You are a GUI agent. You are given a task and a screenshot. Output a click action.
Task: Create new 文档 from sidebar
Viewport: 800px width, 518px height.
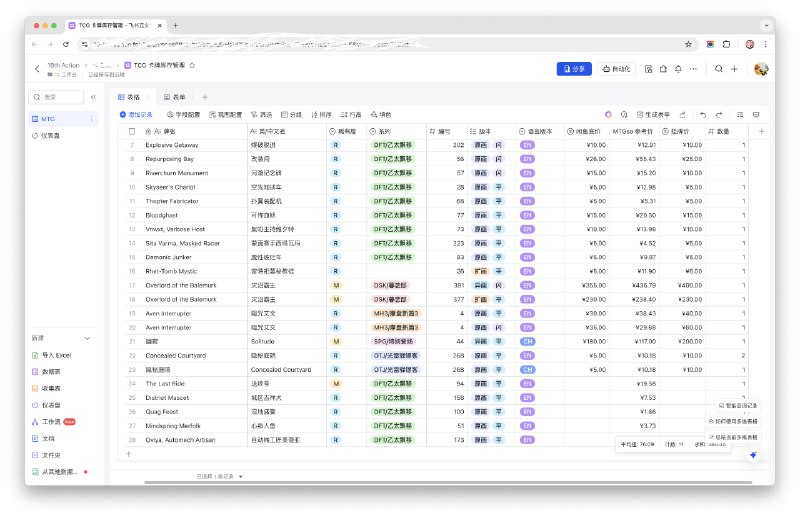(x=44, y=438)
